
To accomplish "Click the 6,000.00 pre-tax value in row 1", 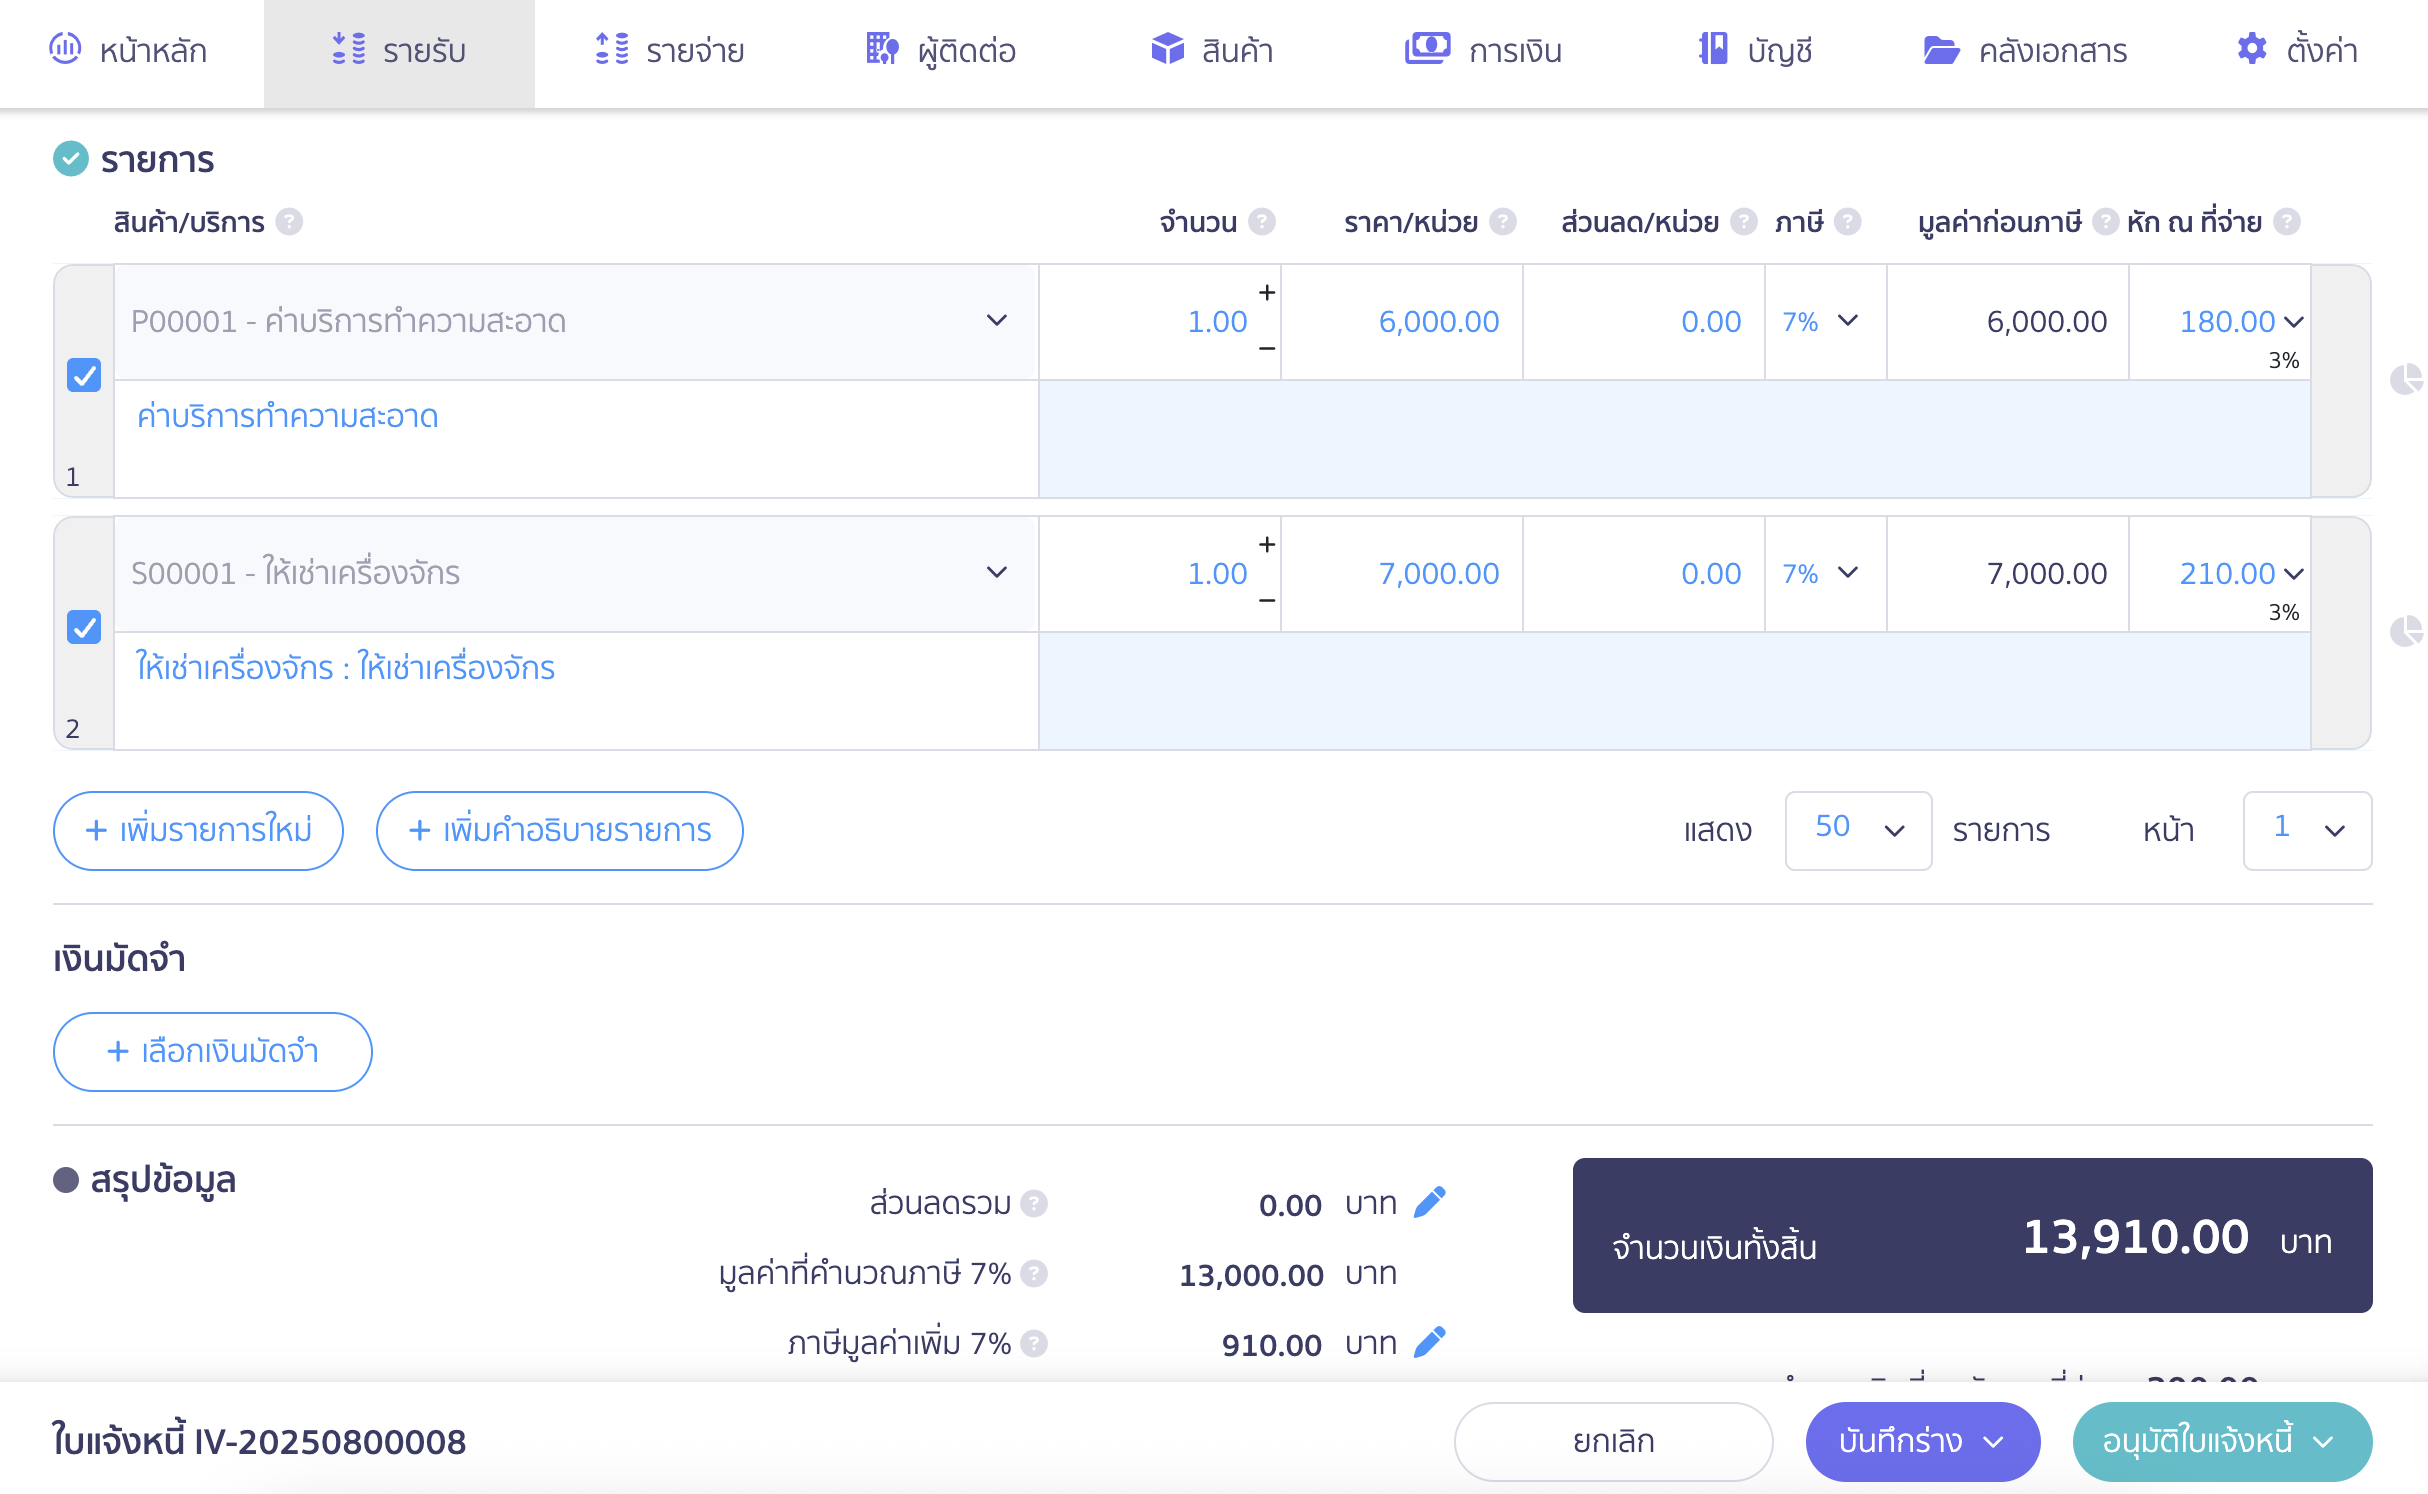I will 2046,322.
